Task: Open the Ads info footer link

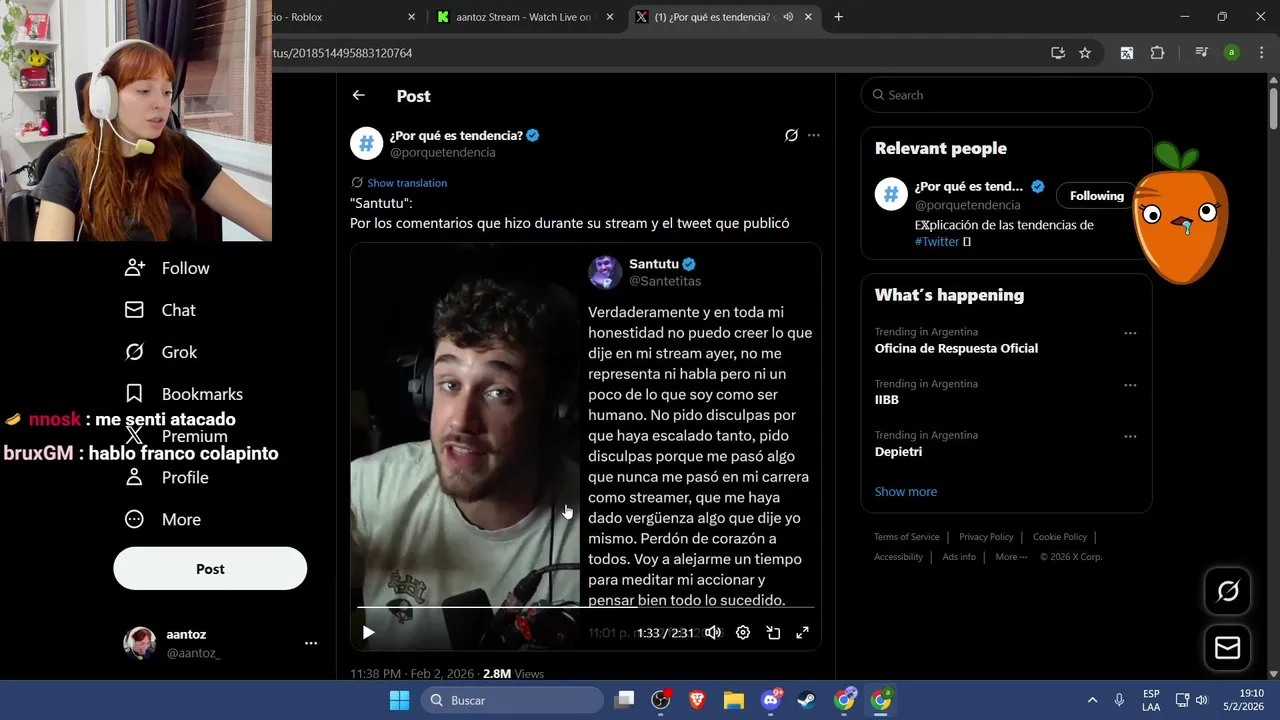Action: pyautogui.click(x=959, y=557)
